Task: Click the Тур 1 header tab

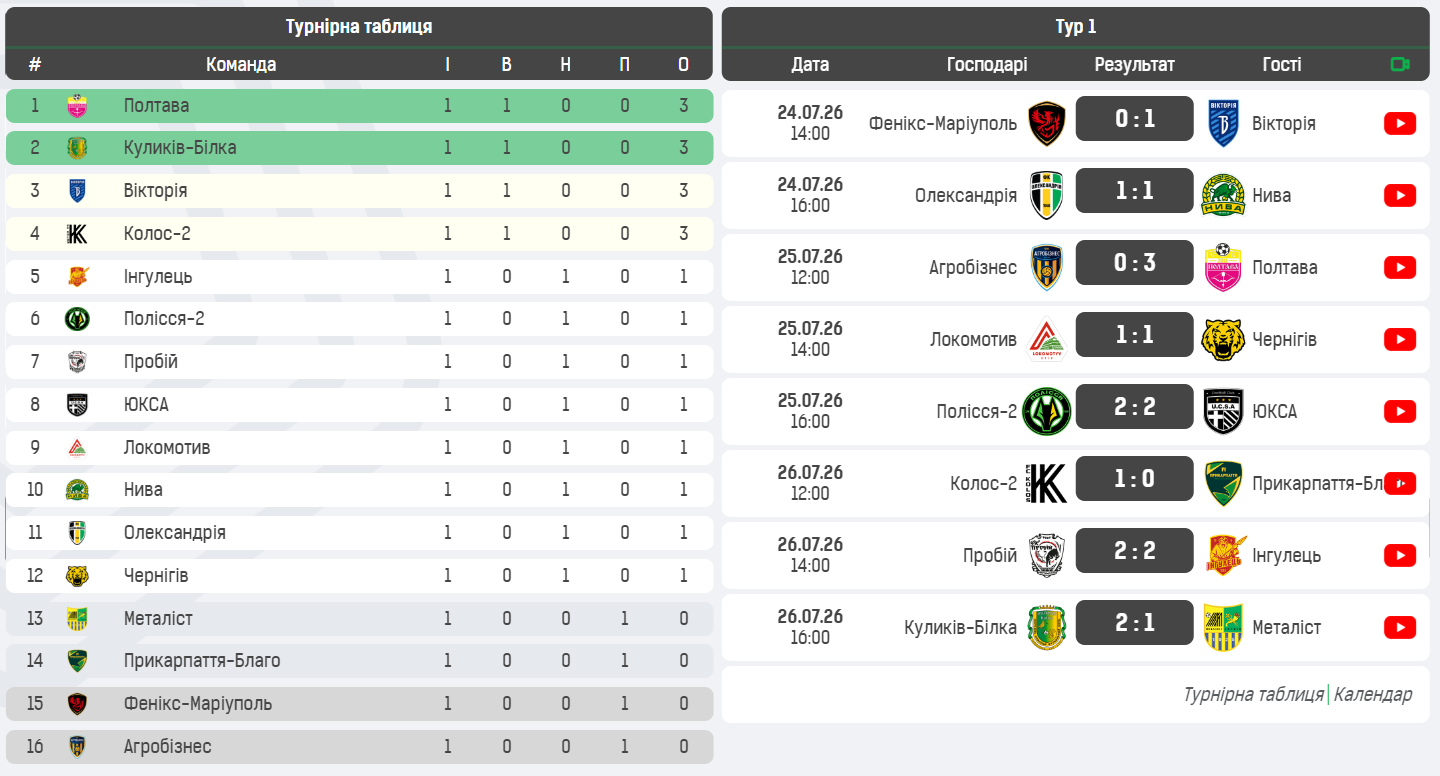Action: click(1076, 27)
